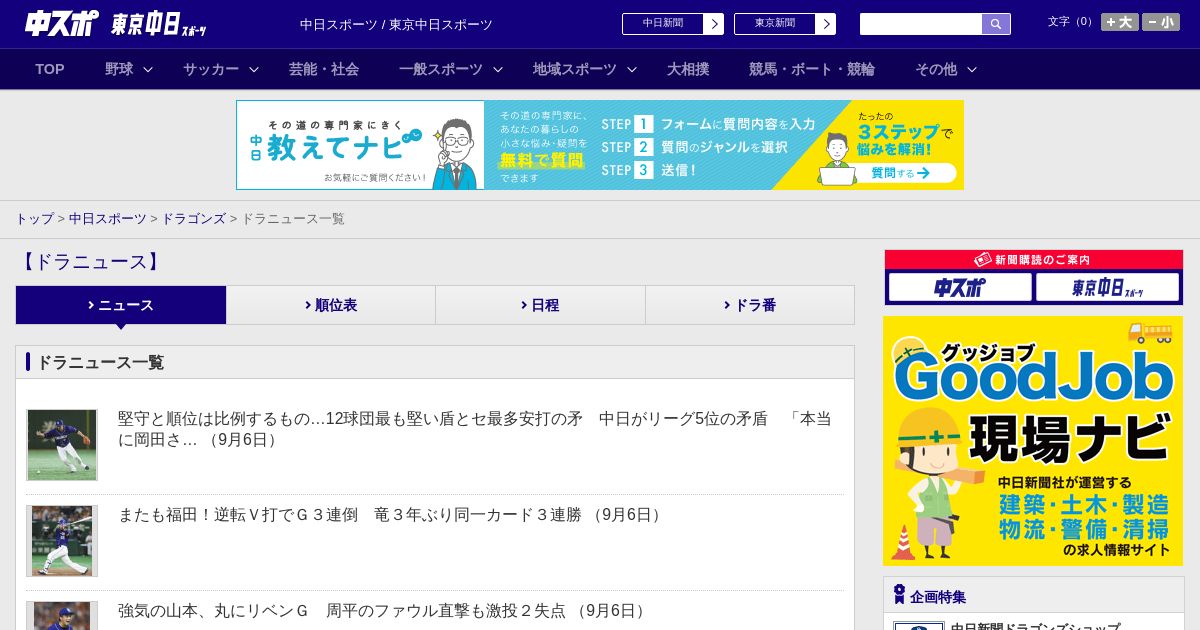Screen dimensions: 1200x630
Task: Go to トップ breadcrumb link
Action: [34, 219]
